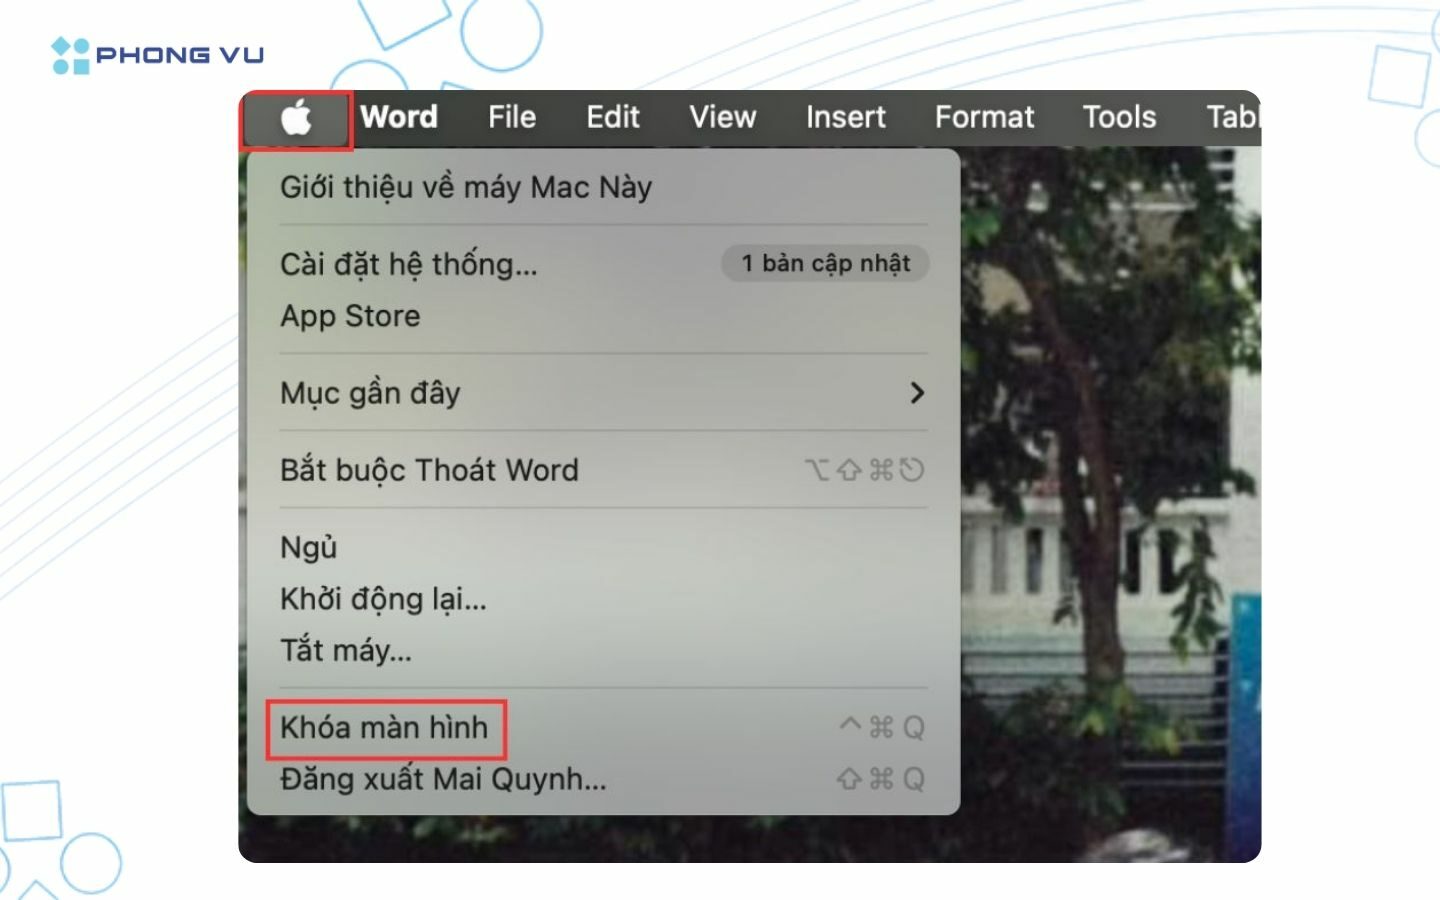The height and width of the screenshot is (900, 1440).
Task: Click the 1 bản cập nhật badge
Action: [x=826, y=264]
